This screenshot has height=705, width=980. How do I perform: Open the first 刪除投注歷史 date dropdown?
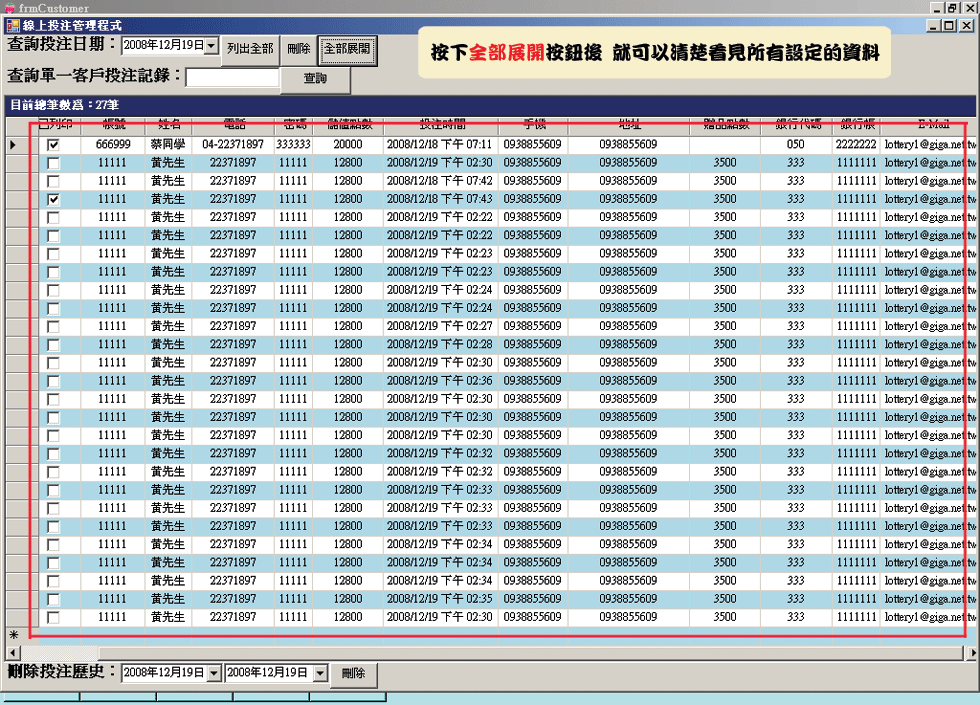tap(213, 673)
